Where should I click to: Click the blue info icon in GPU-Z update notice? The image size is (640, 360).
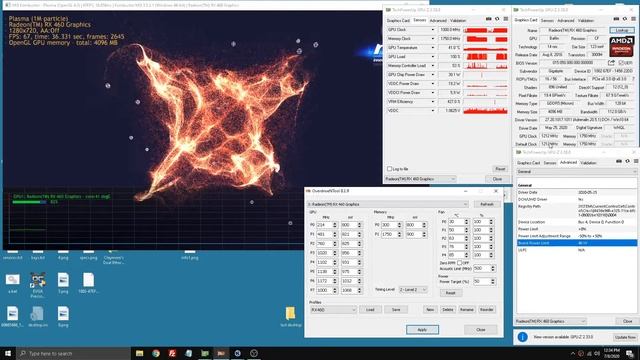[522, 337]
